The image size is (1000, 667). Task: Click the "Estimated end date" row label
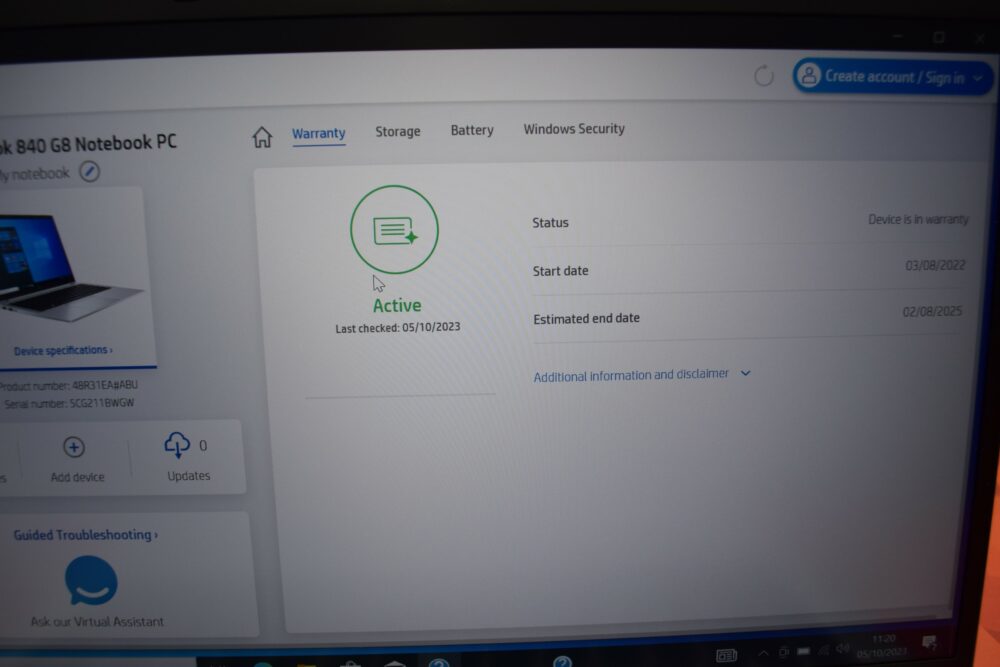pos(586,318)
